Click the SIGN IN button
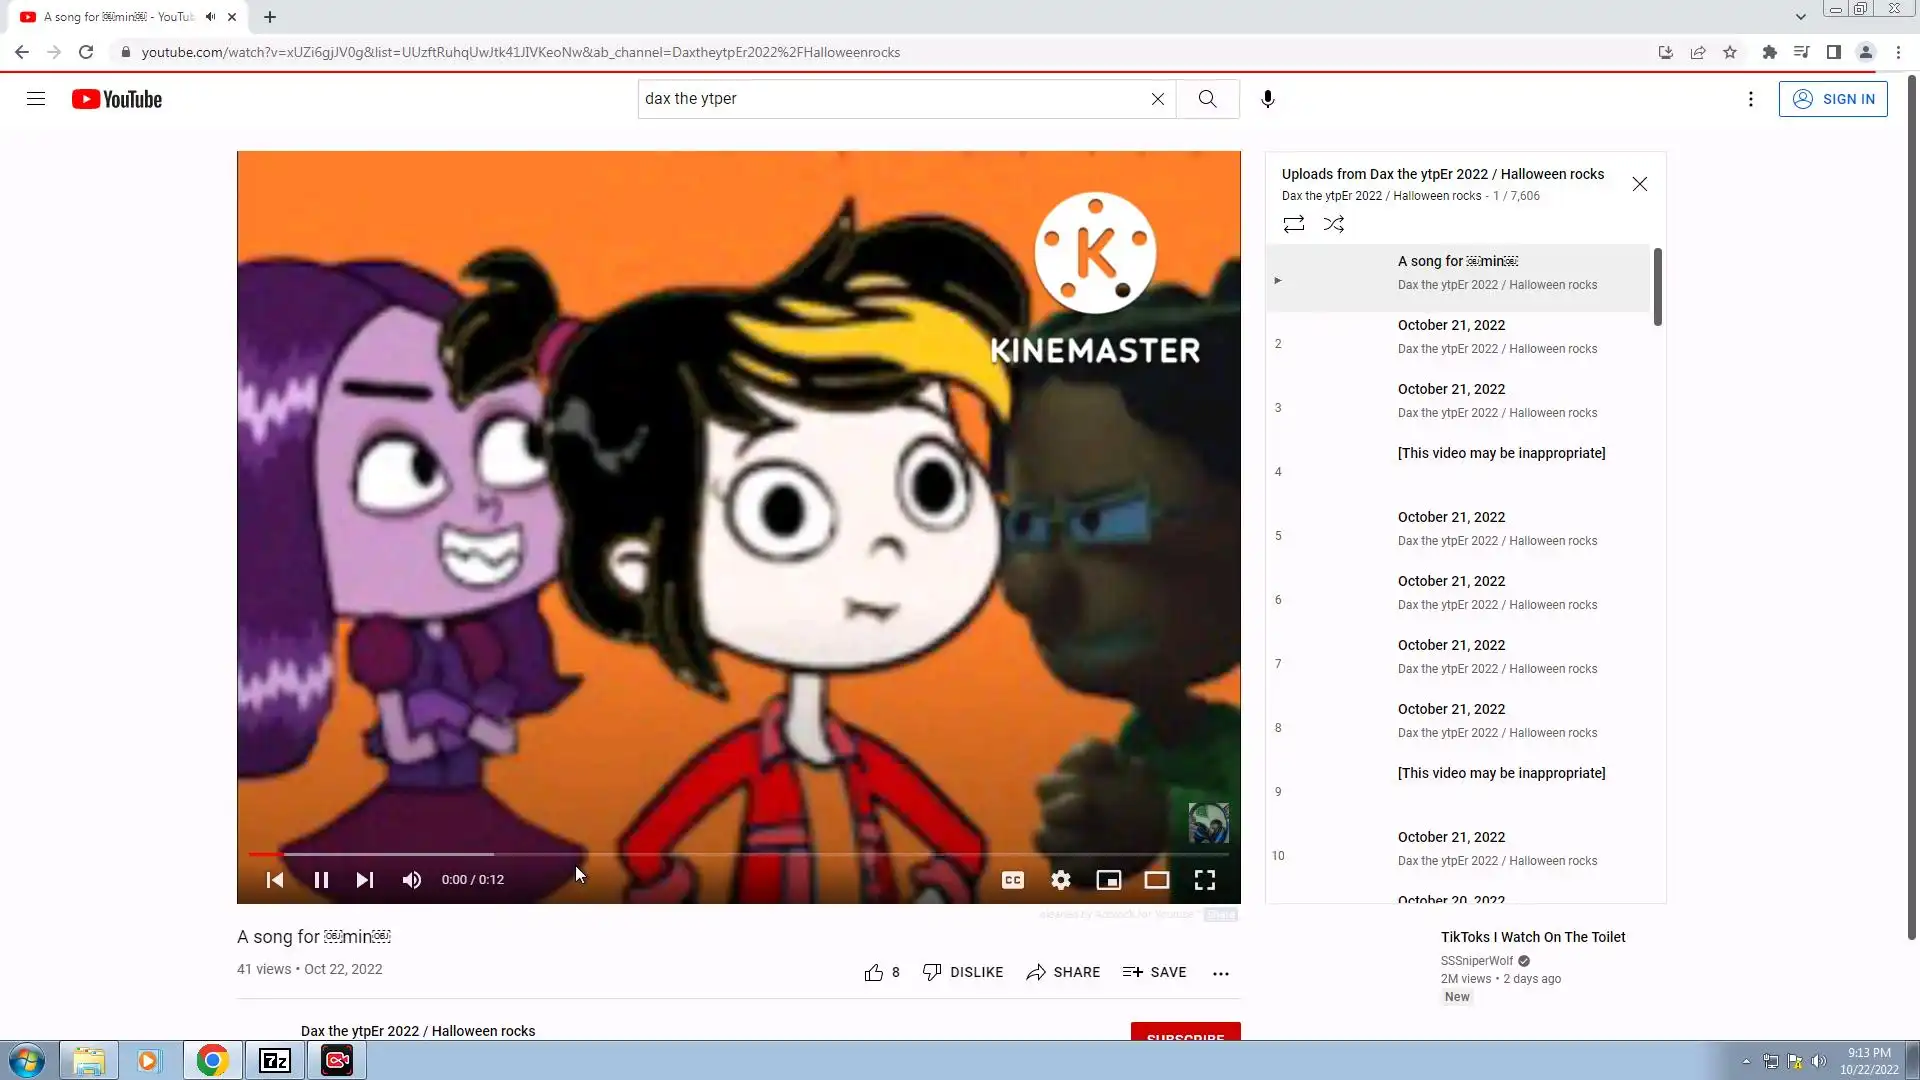 tap(1832, 99)
